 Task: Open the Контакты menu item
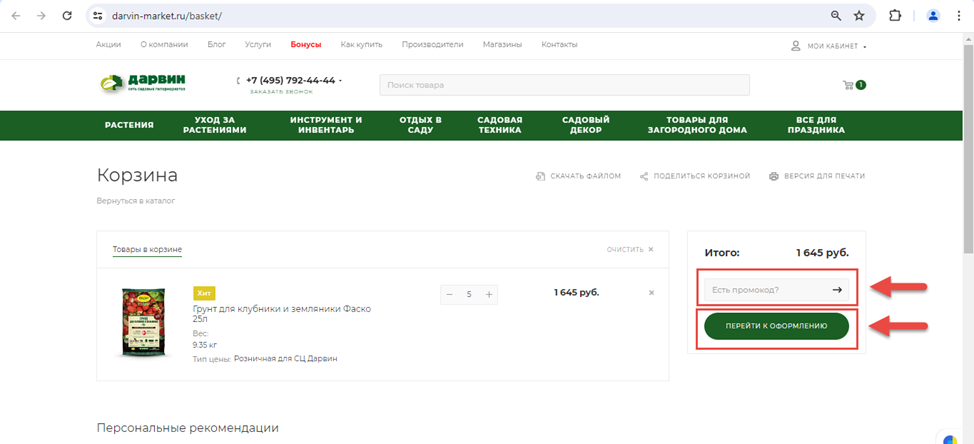click(x=560, y=45)
